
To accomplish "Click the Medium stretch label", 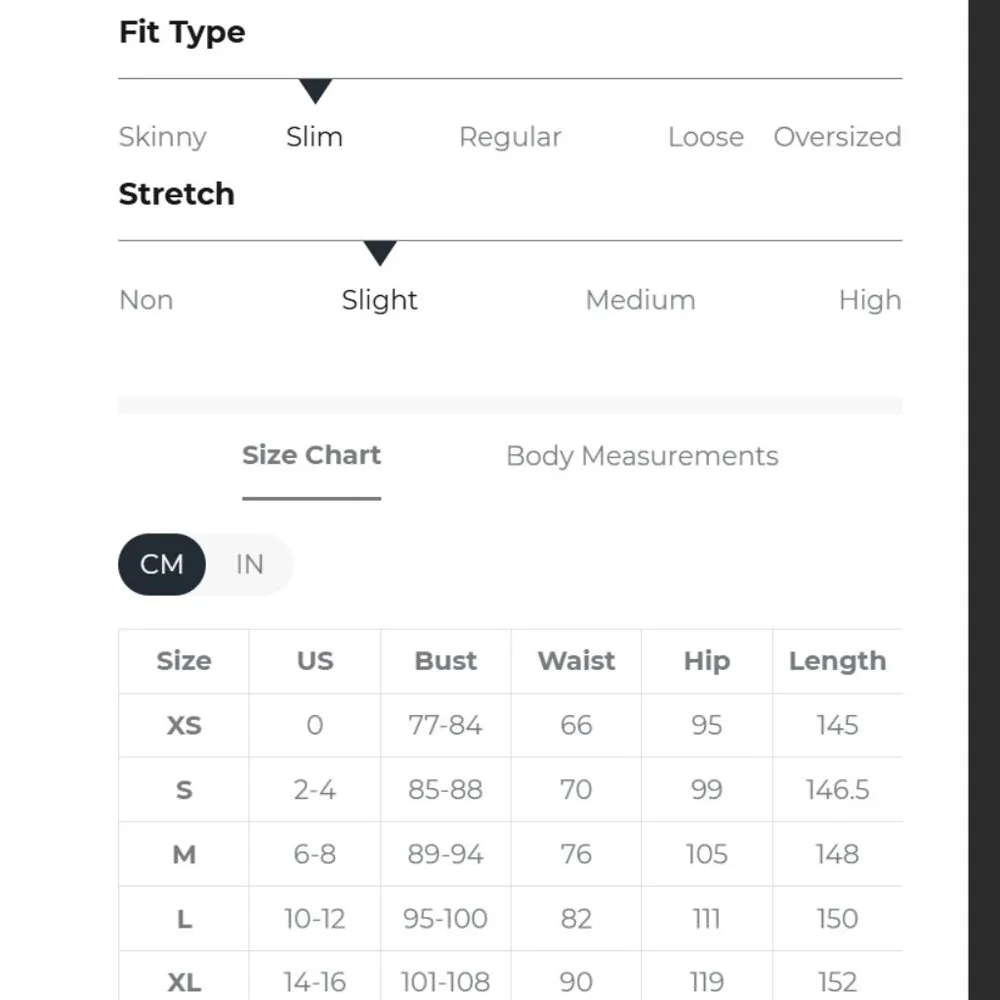I will [x=640, y=300].
